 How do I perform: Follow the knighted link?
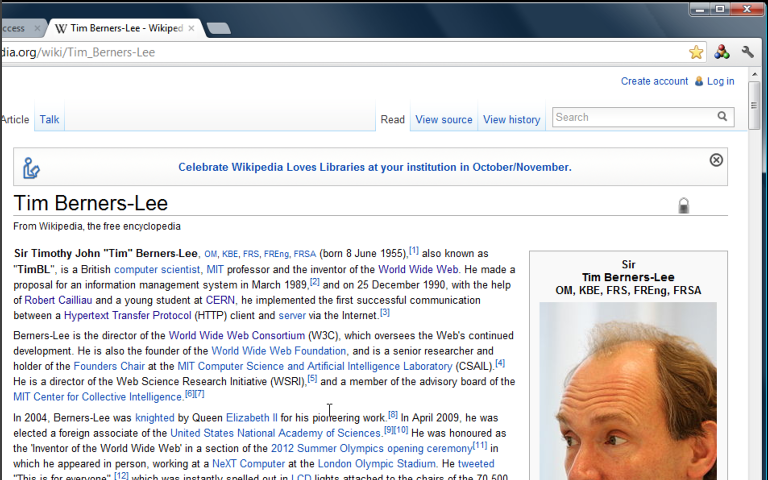(155, 418)
